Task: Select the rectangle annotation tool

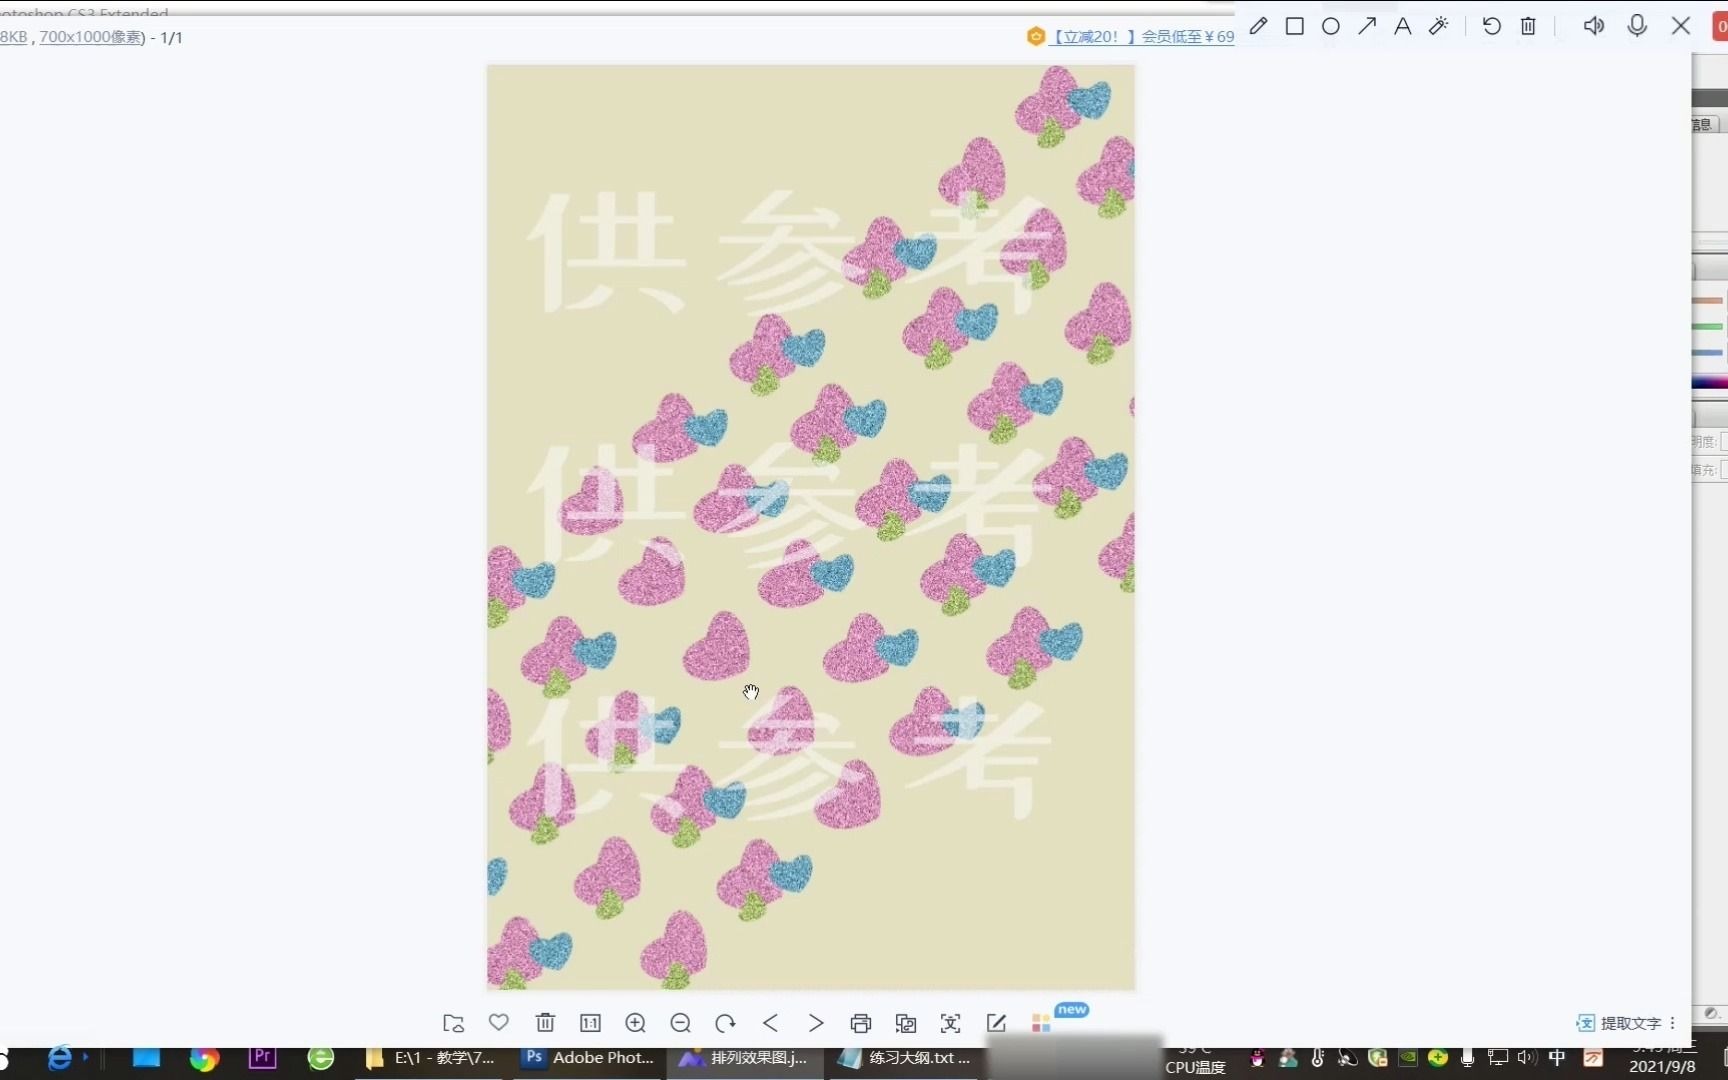Action: [1294, 26]
